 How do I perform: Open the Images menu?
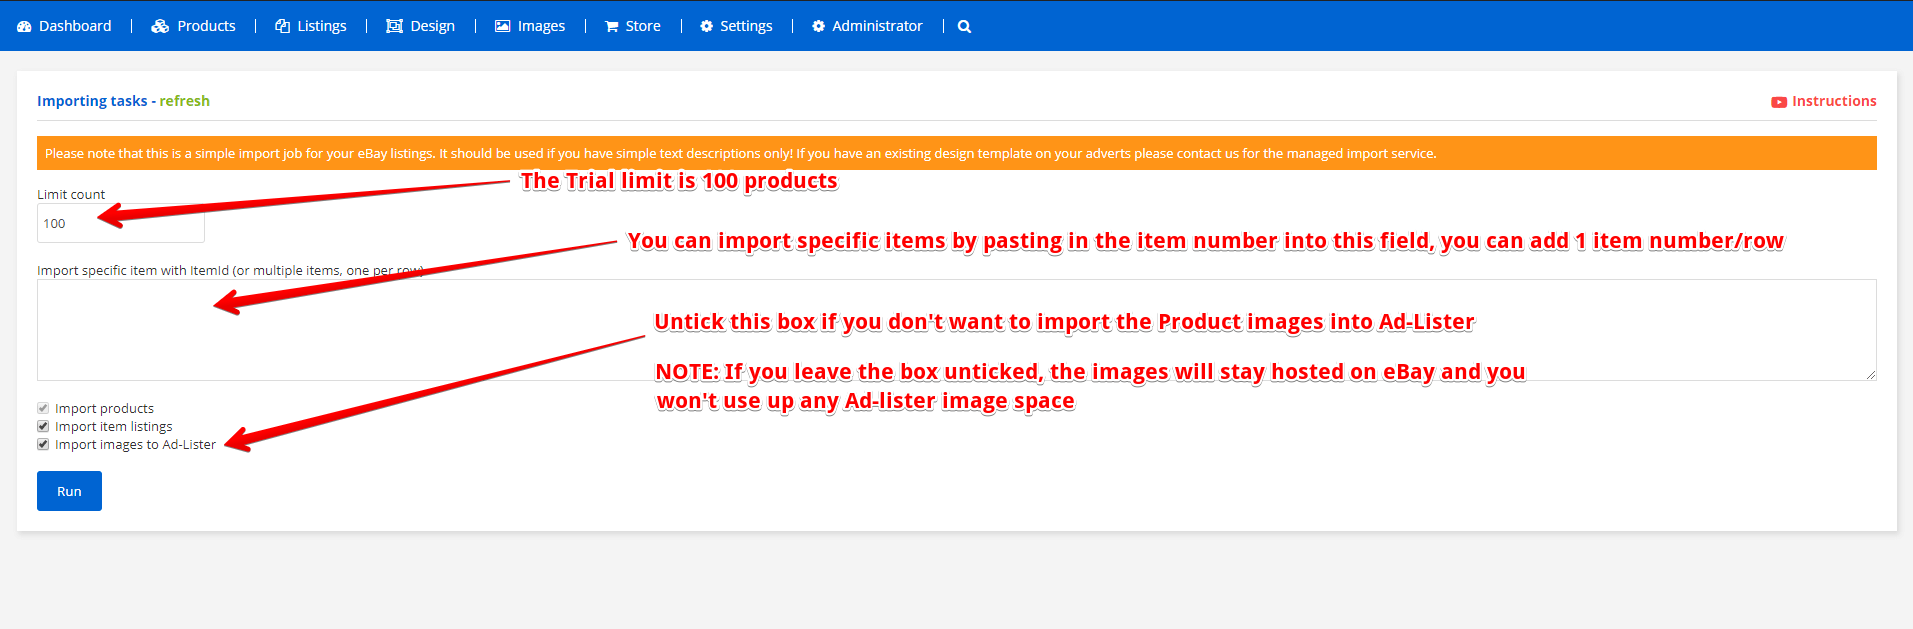[x=530, y=26]
